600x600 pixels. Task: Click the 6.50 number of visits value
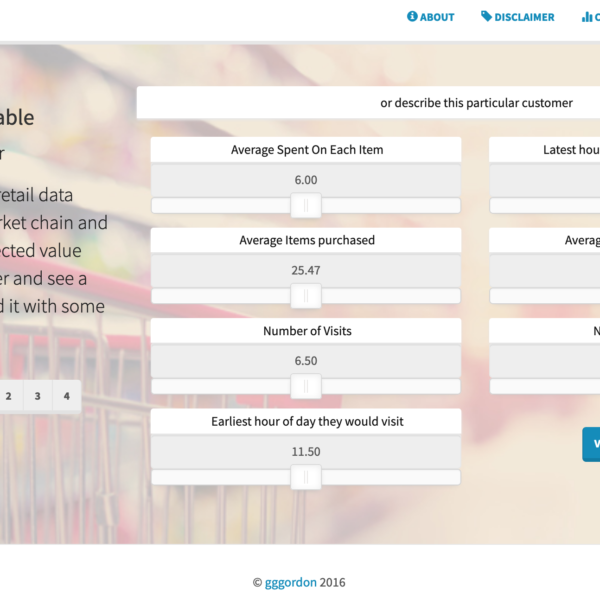point(306,361)
